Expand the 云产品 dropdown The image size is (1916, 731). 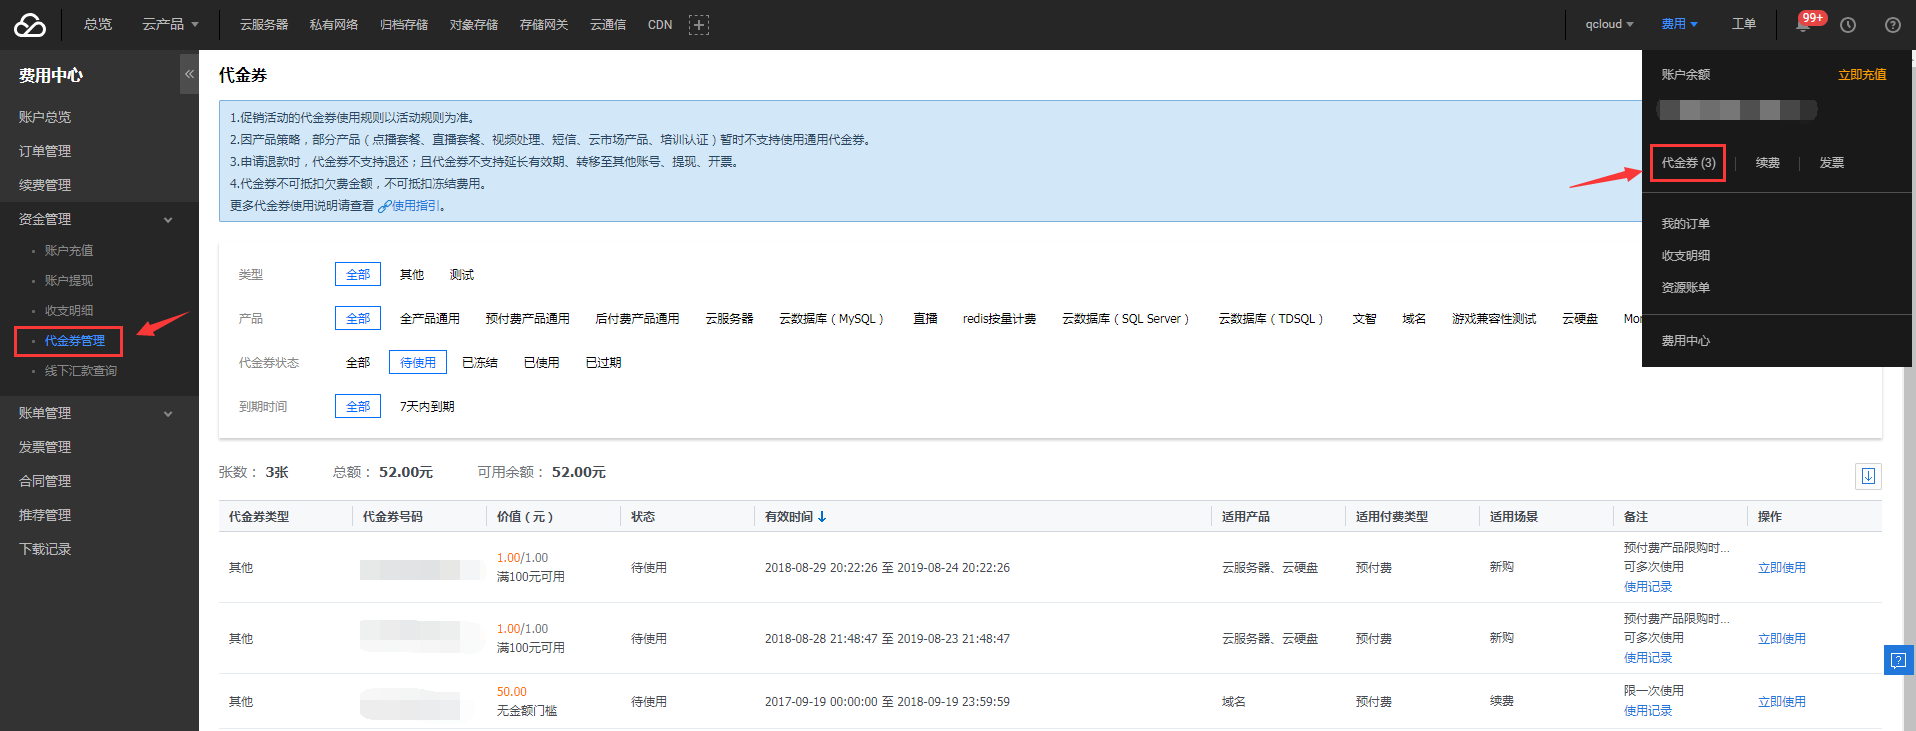point(170,25)
